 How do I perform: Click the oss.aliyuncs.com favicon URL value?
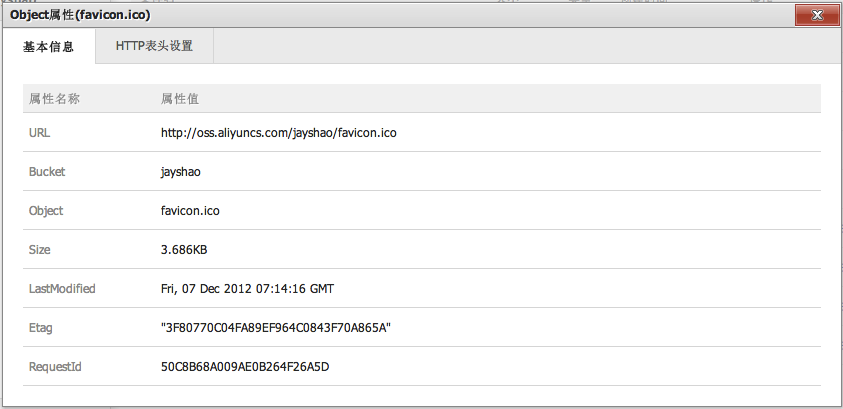tap(279, 132)
